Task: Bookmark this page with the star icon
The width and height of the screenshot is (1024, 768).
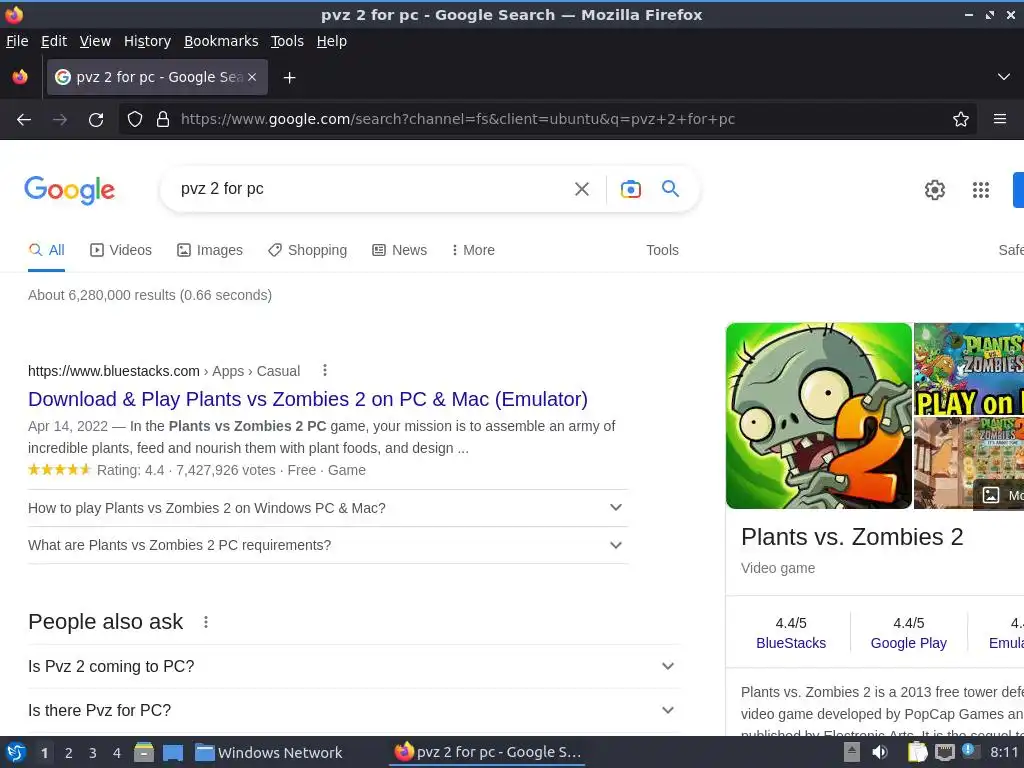Action: 961,120
